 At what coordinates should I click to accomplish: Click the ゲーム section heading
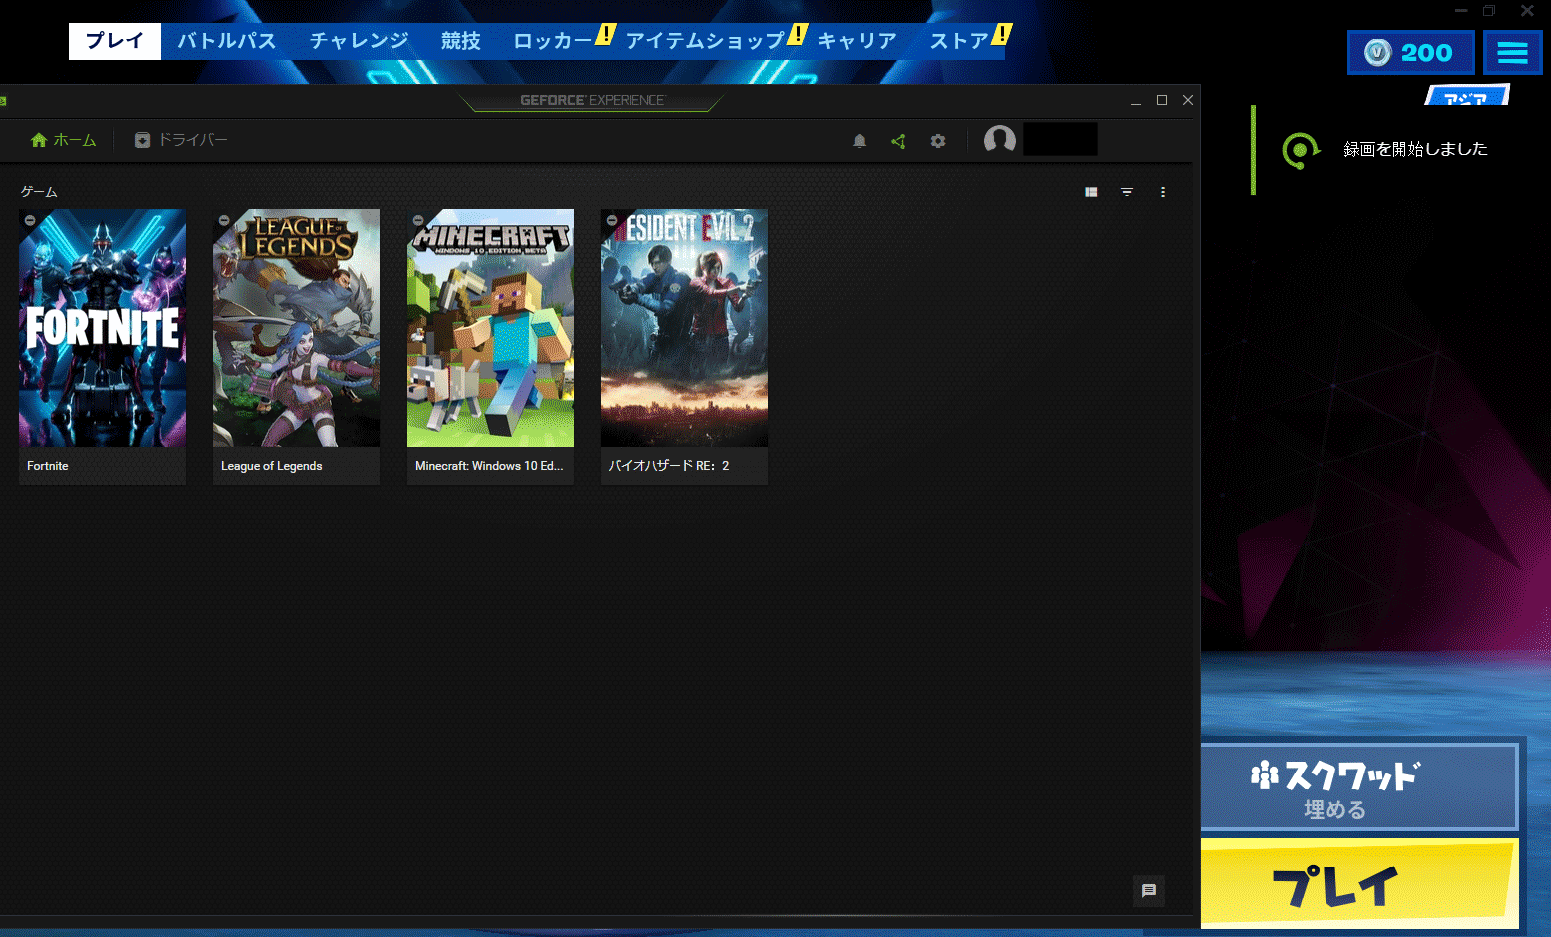(x=39, y=192)
